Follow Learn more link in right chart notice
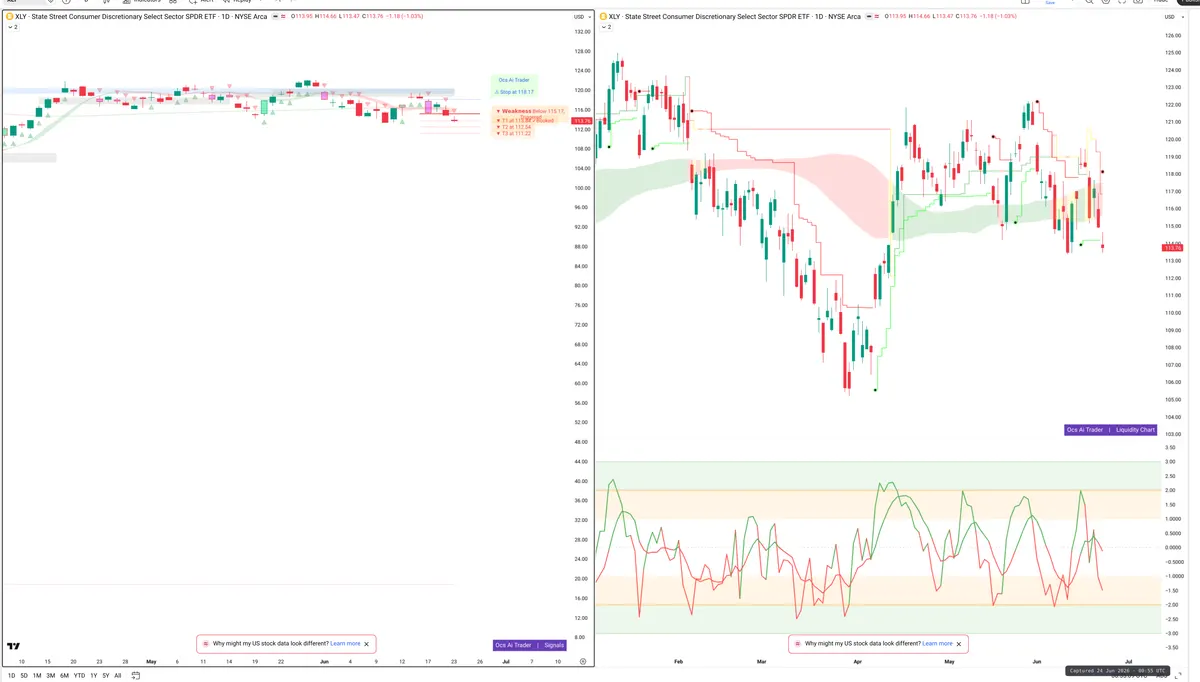Image resolution: width=1200 pixels, height=682 pixels. [937, 644]
